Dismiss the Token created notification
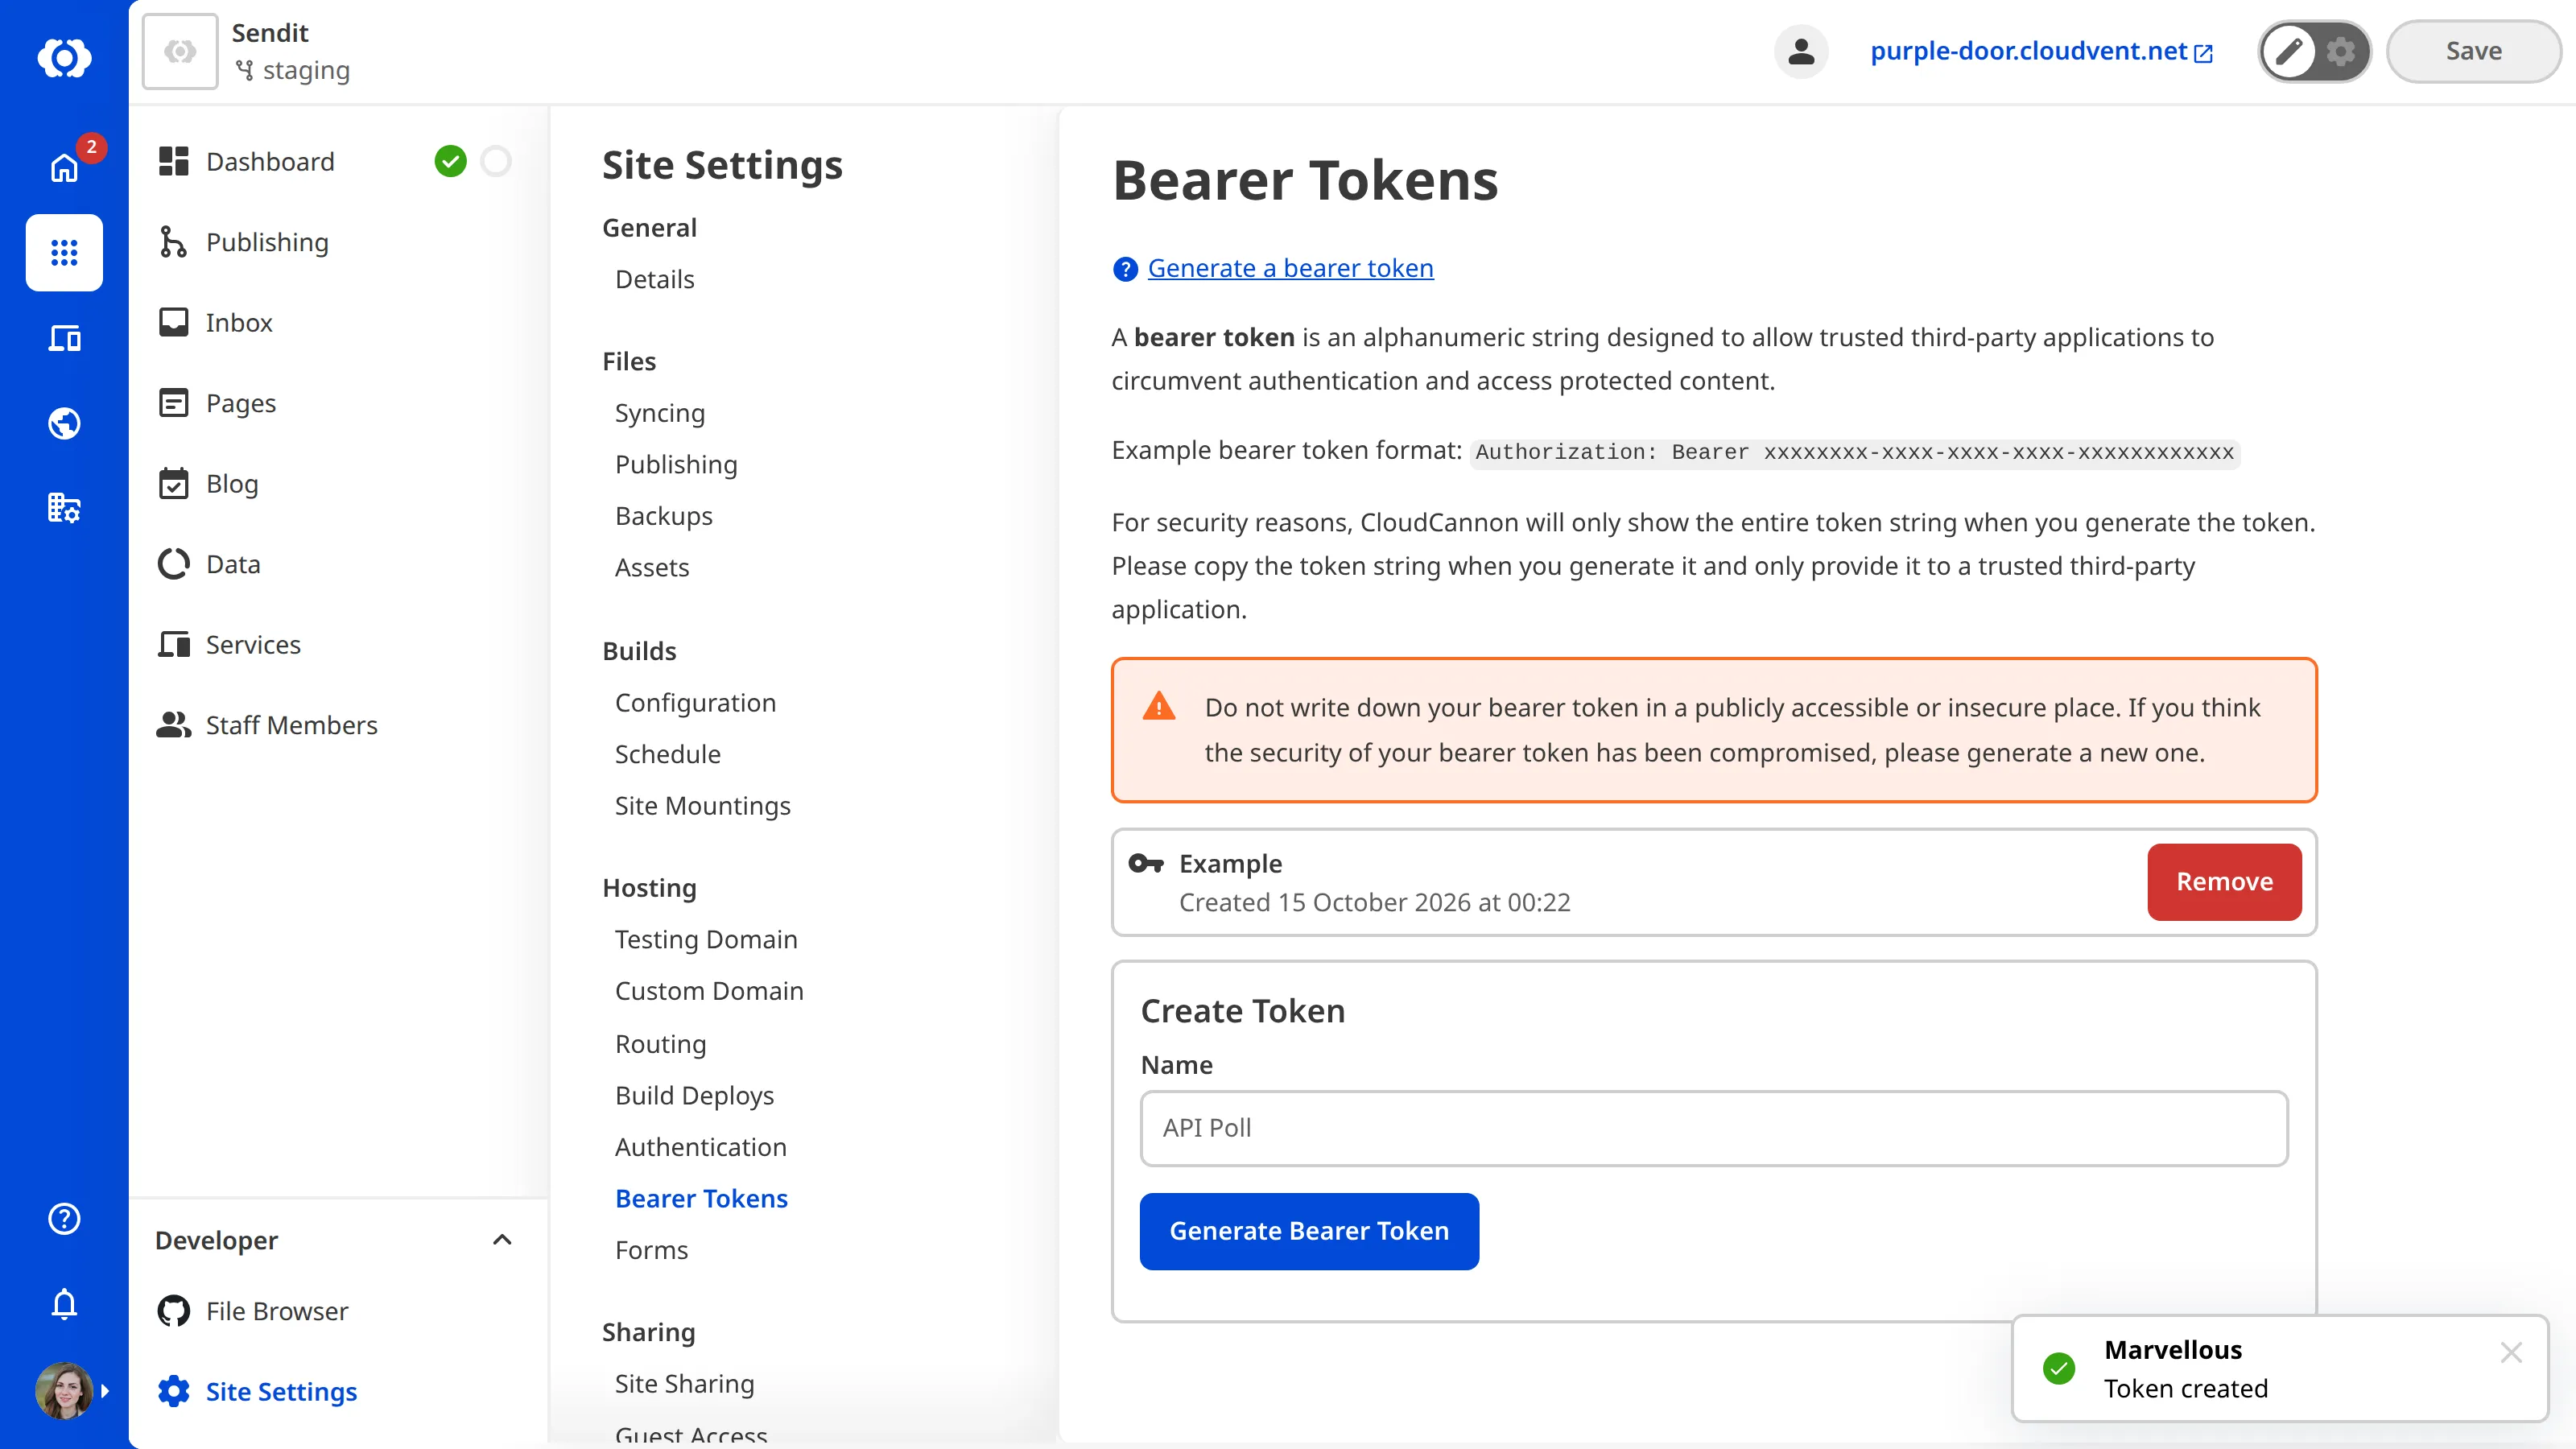2576x1449 pixels. coord(2510,1352)
